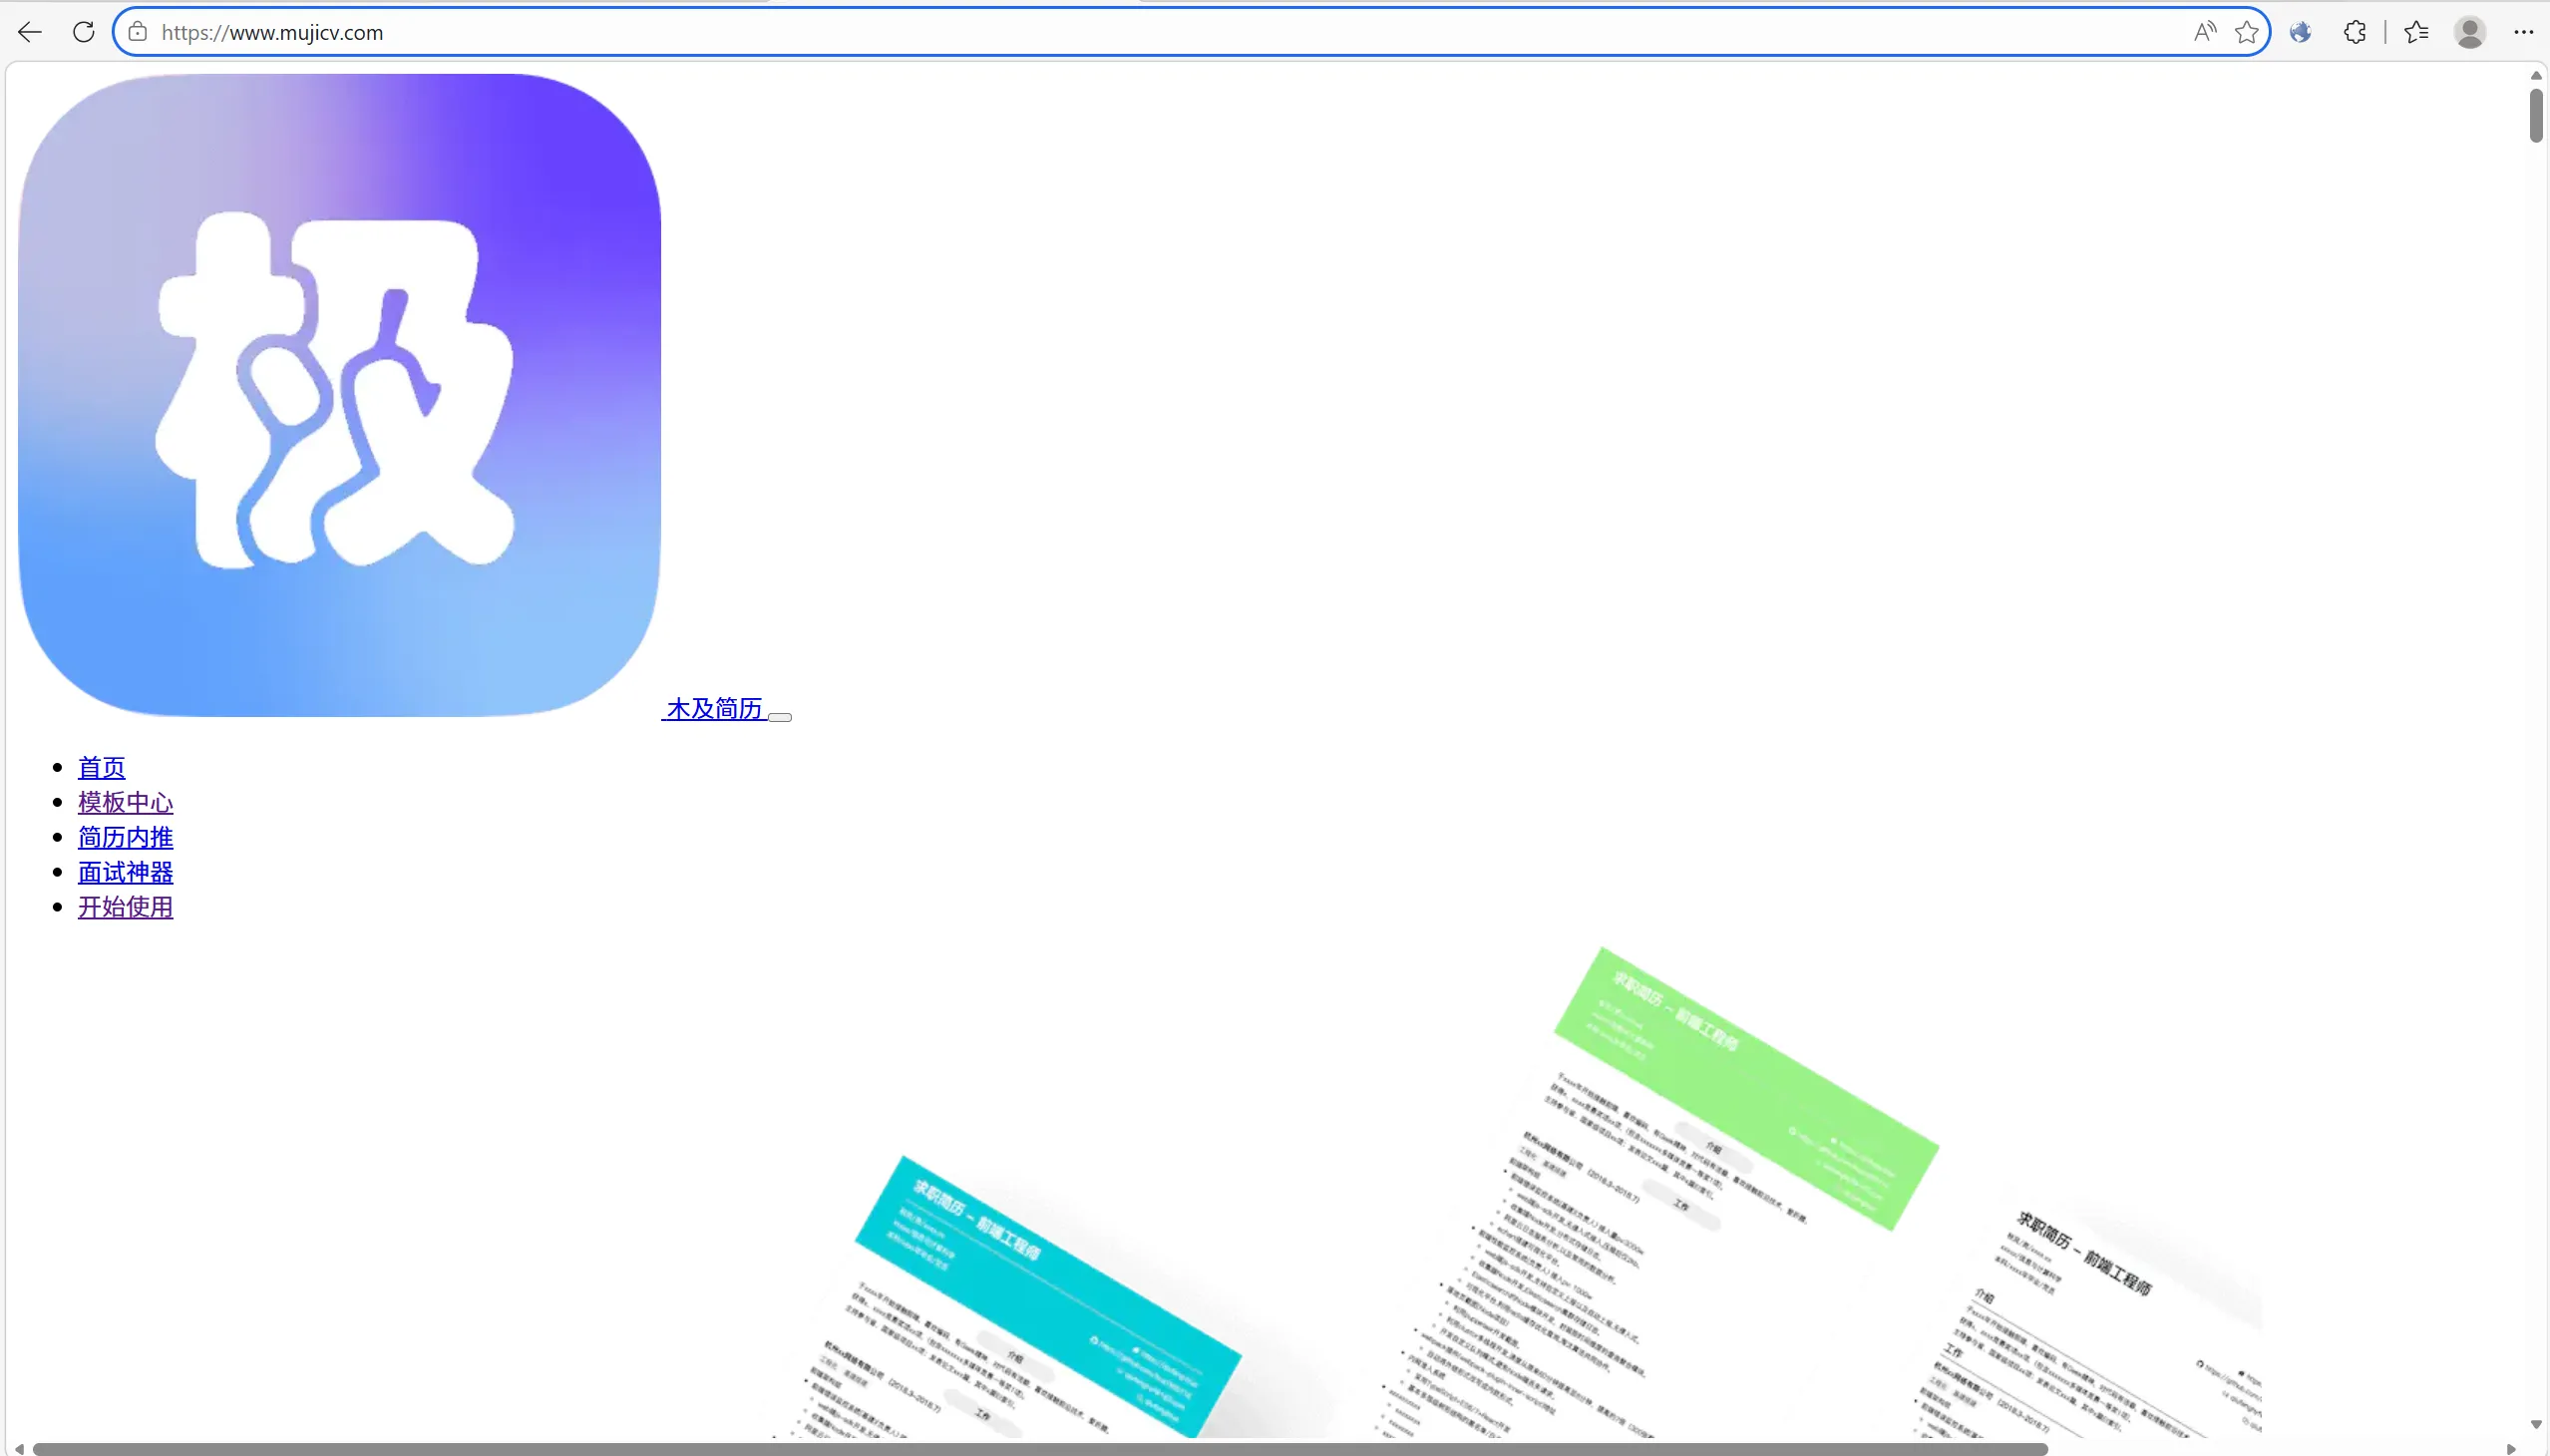Screen dimensions: 2550x1456
Task: Add this page to favorites
Action: [x=2245, y=32]
